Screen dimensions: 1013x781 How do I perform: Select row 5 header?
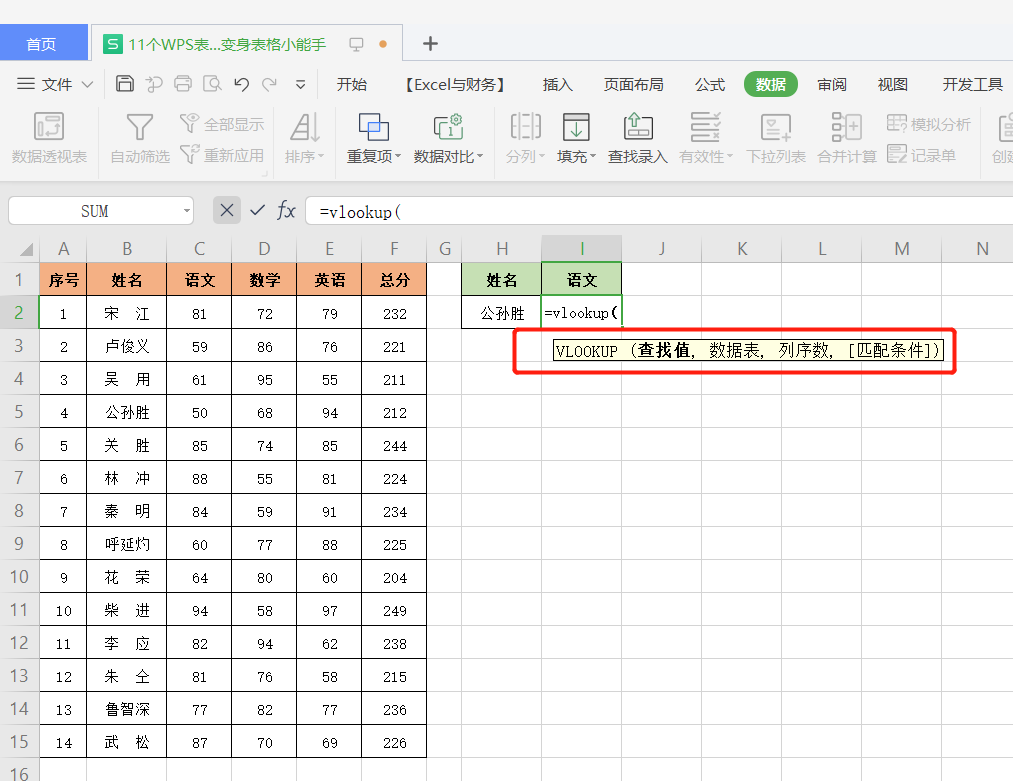[19, 411]
